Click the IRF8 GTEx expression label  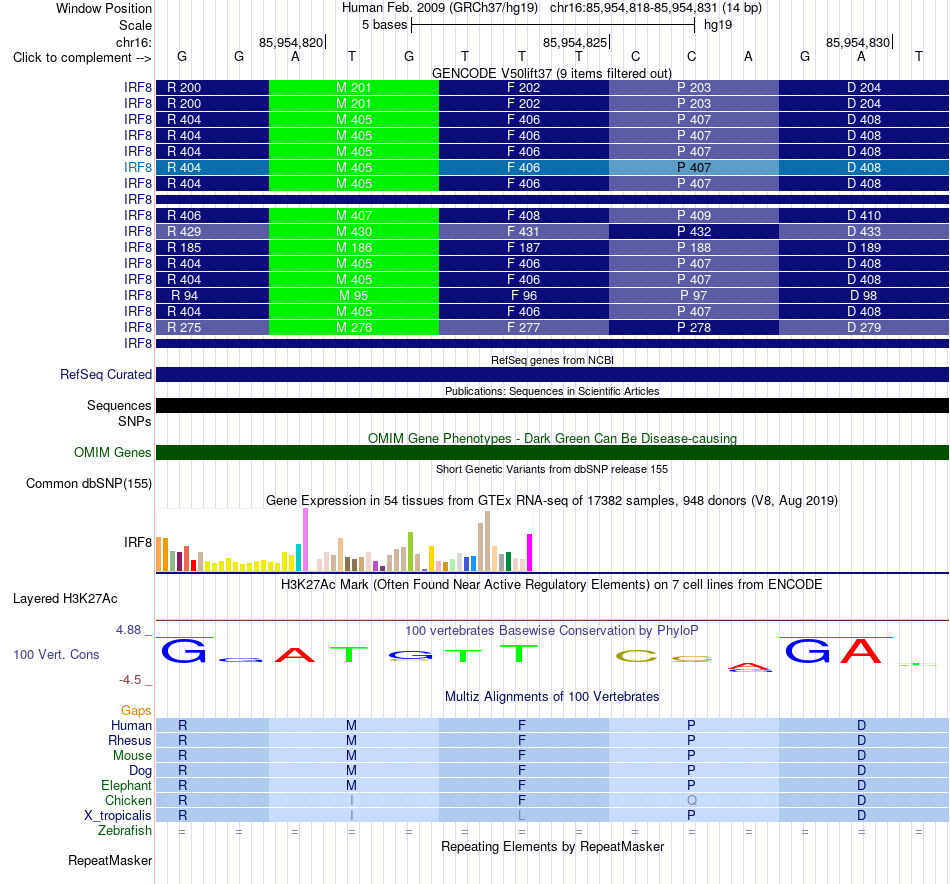[138, 542]
